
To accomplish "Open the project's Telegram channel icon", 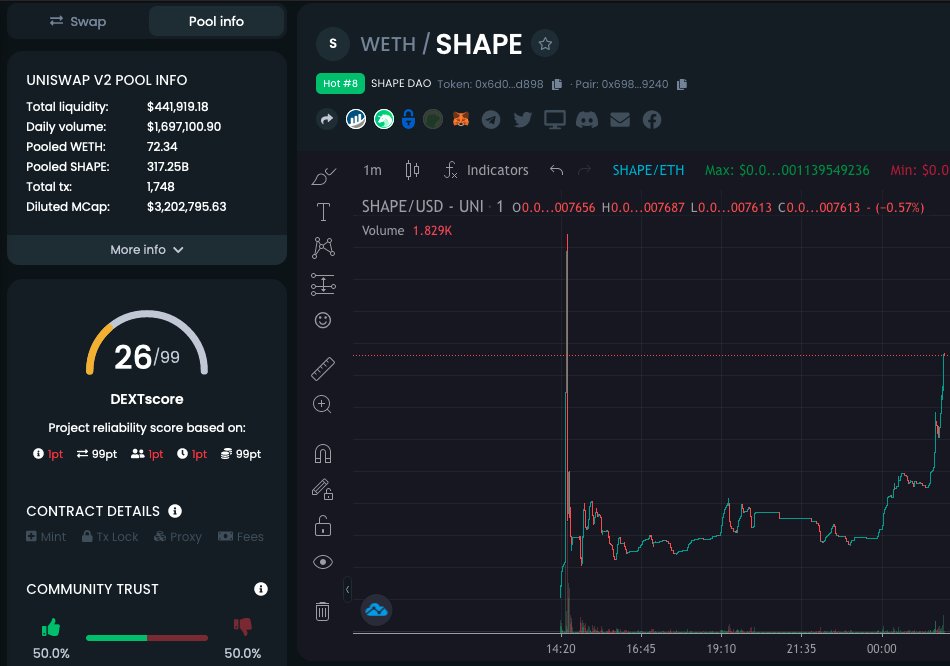I will tap(490, 119).
